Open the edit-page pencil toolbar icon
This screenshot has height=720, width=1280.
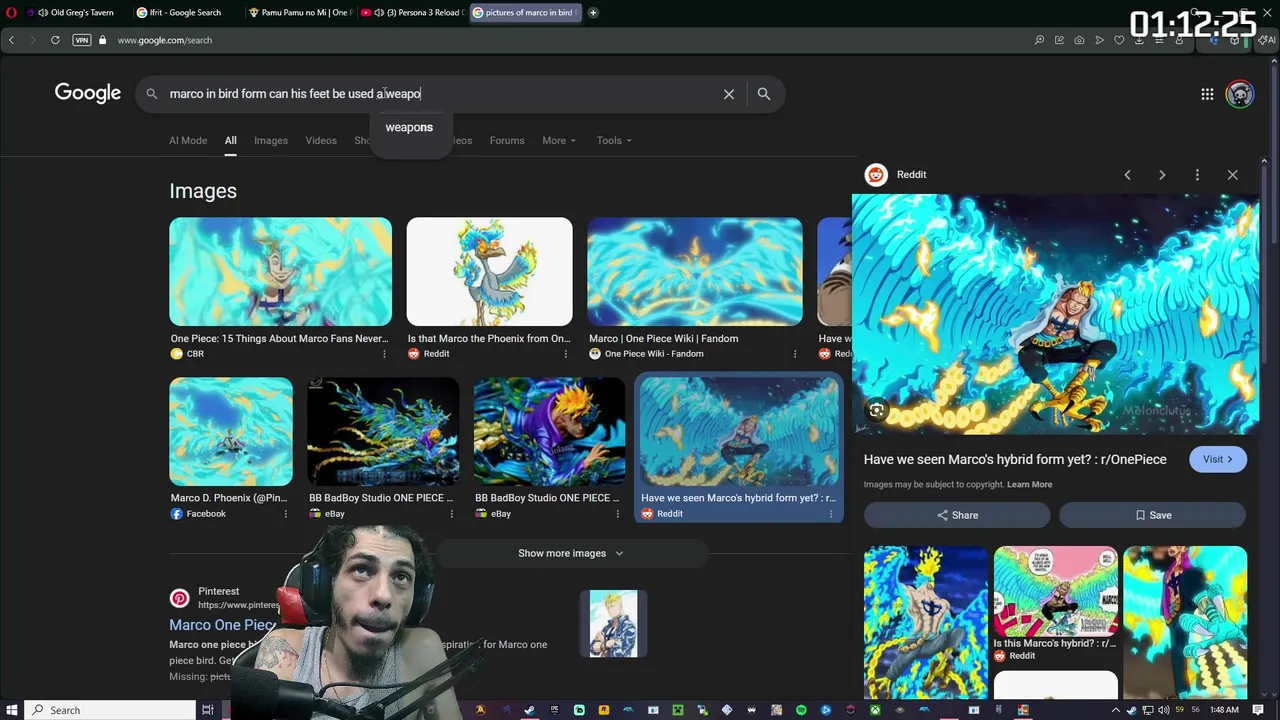(x=1059, y=40)
